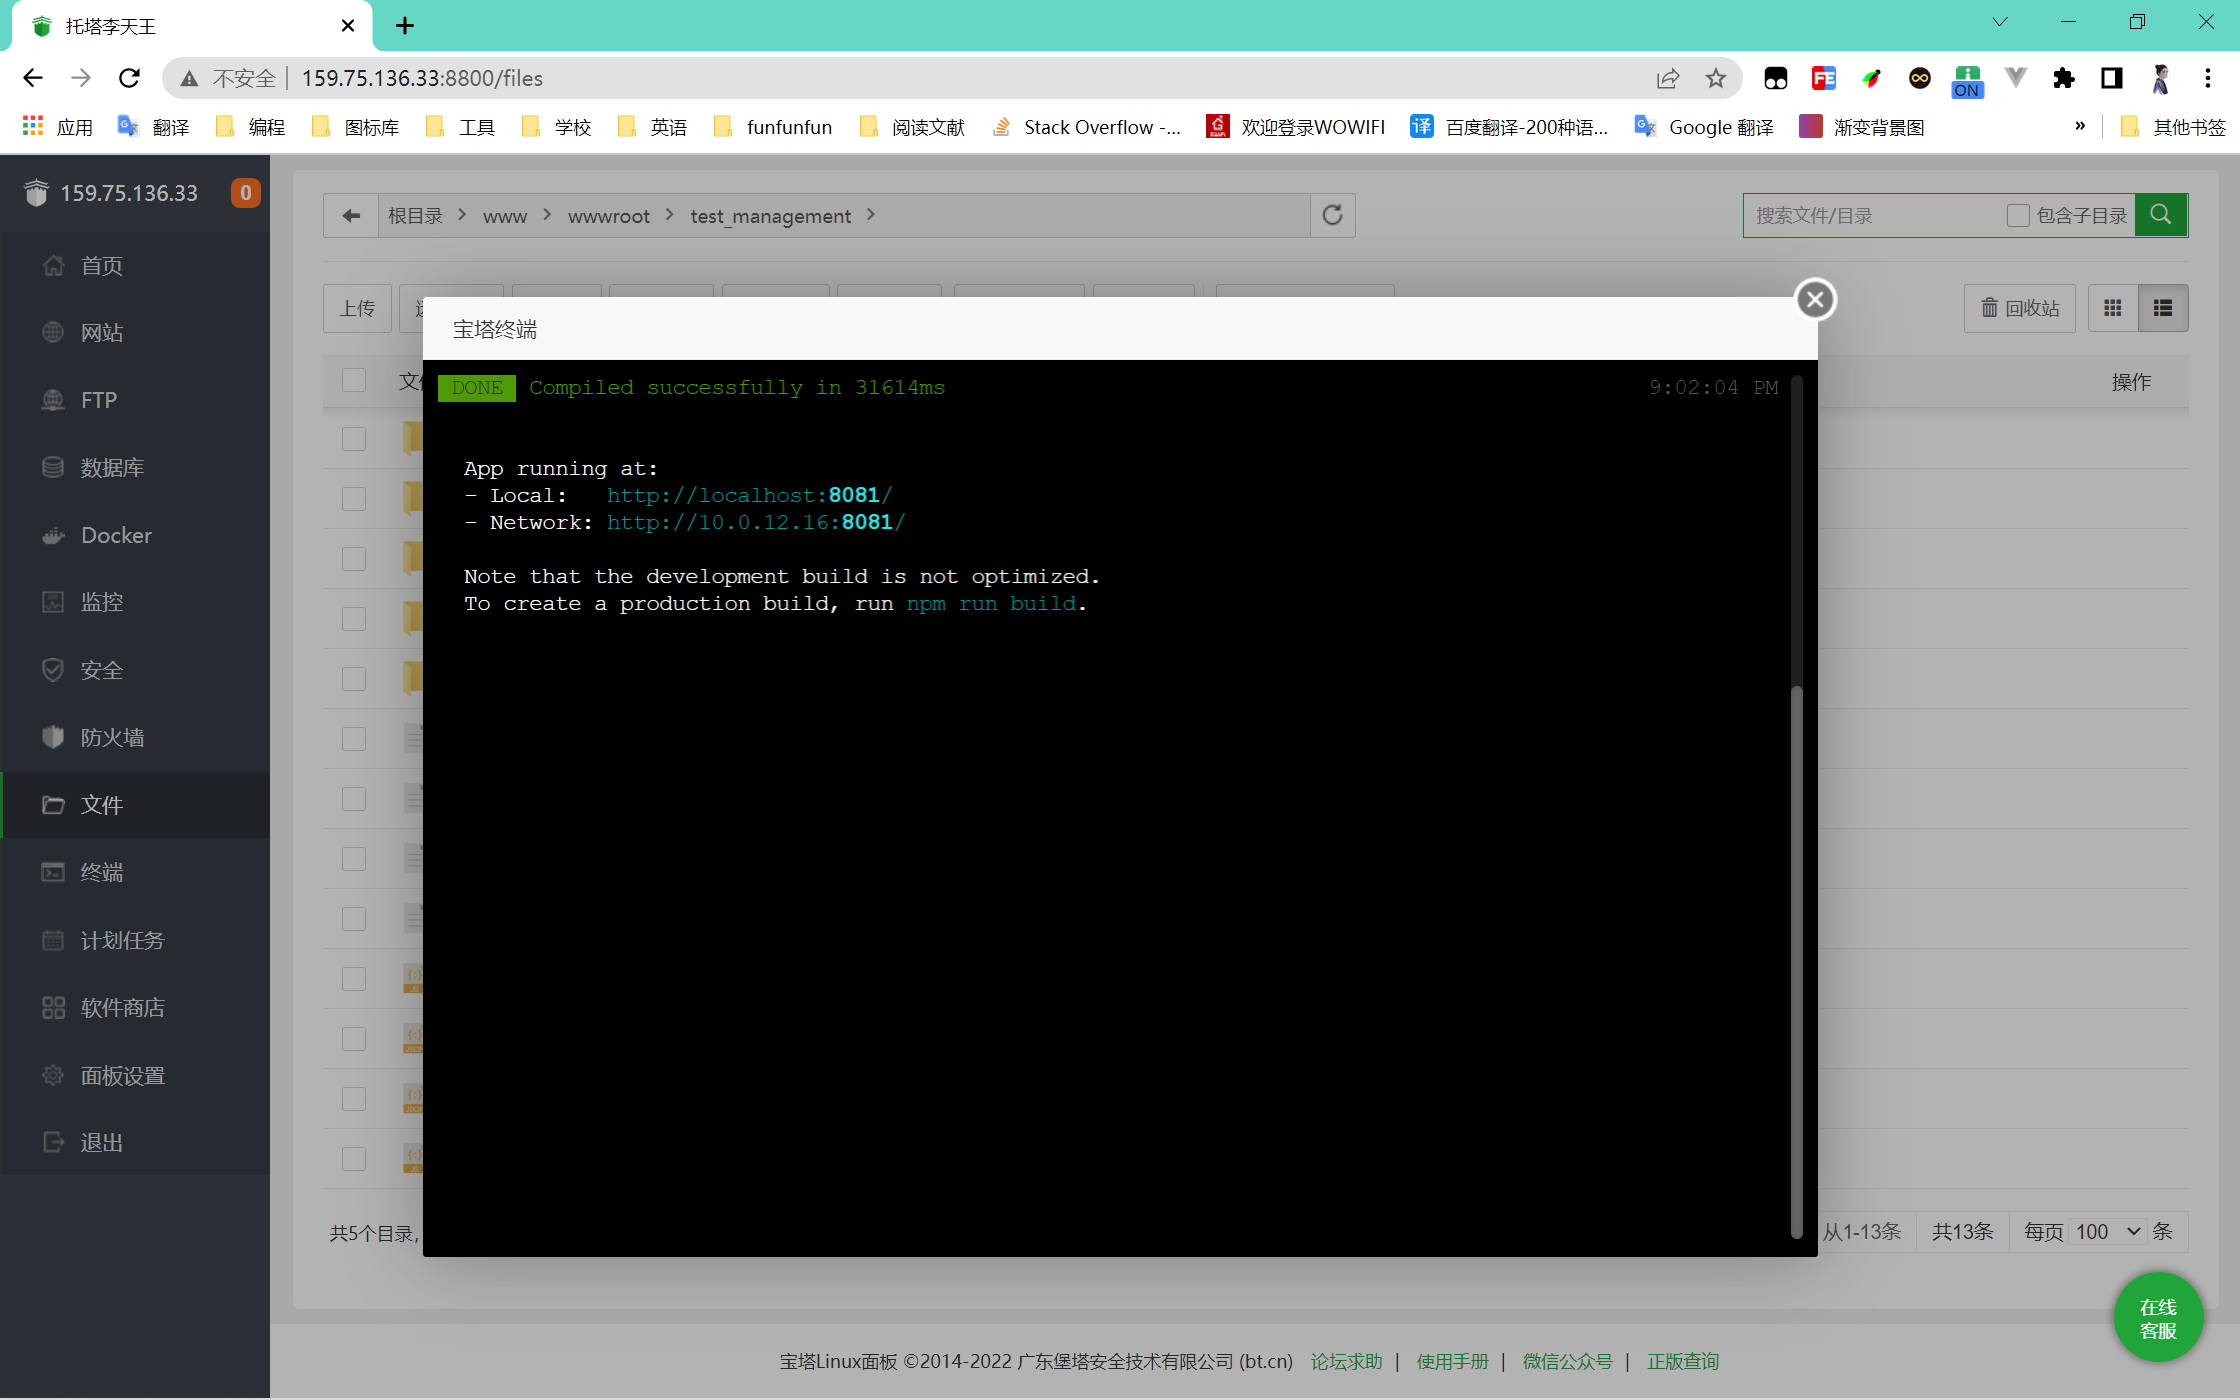Open the tab search dropdown arrow

2000,22
